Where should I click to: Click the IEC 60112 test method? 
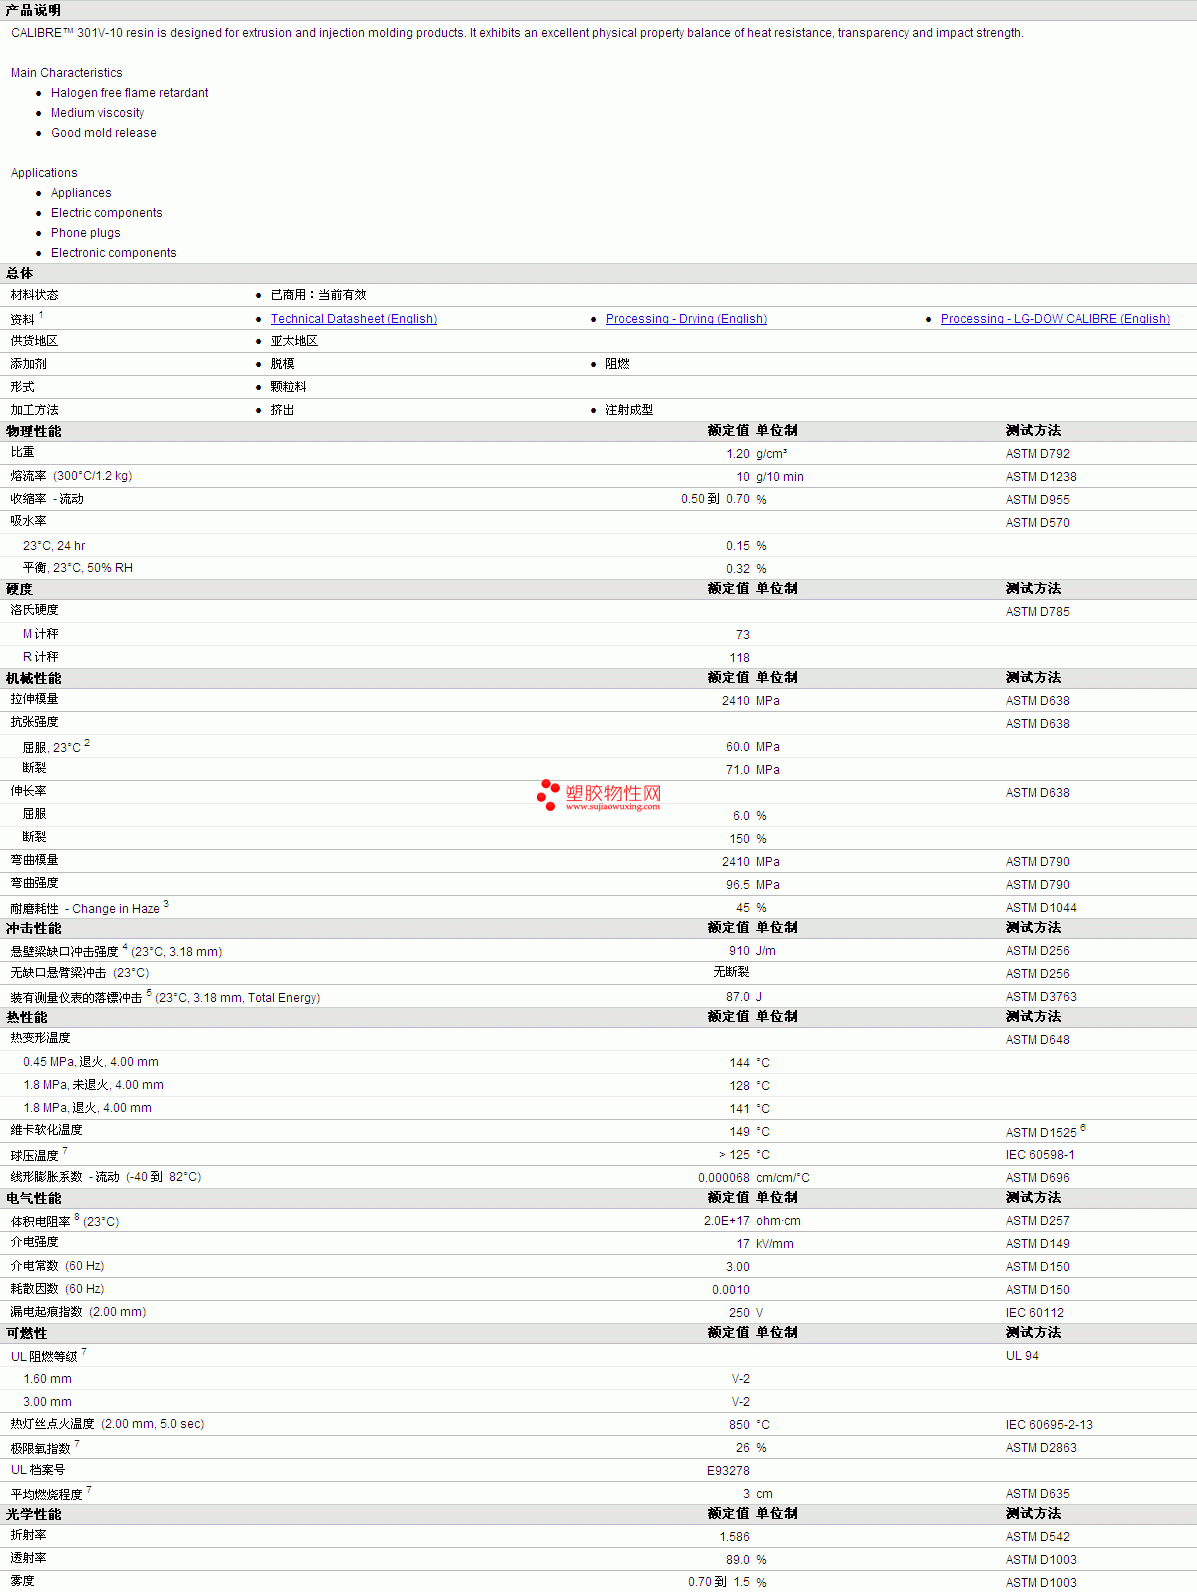point(1035,1313)
